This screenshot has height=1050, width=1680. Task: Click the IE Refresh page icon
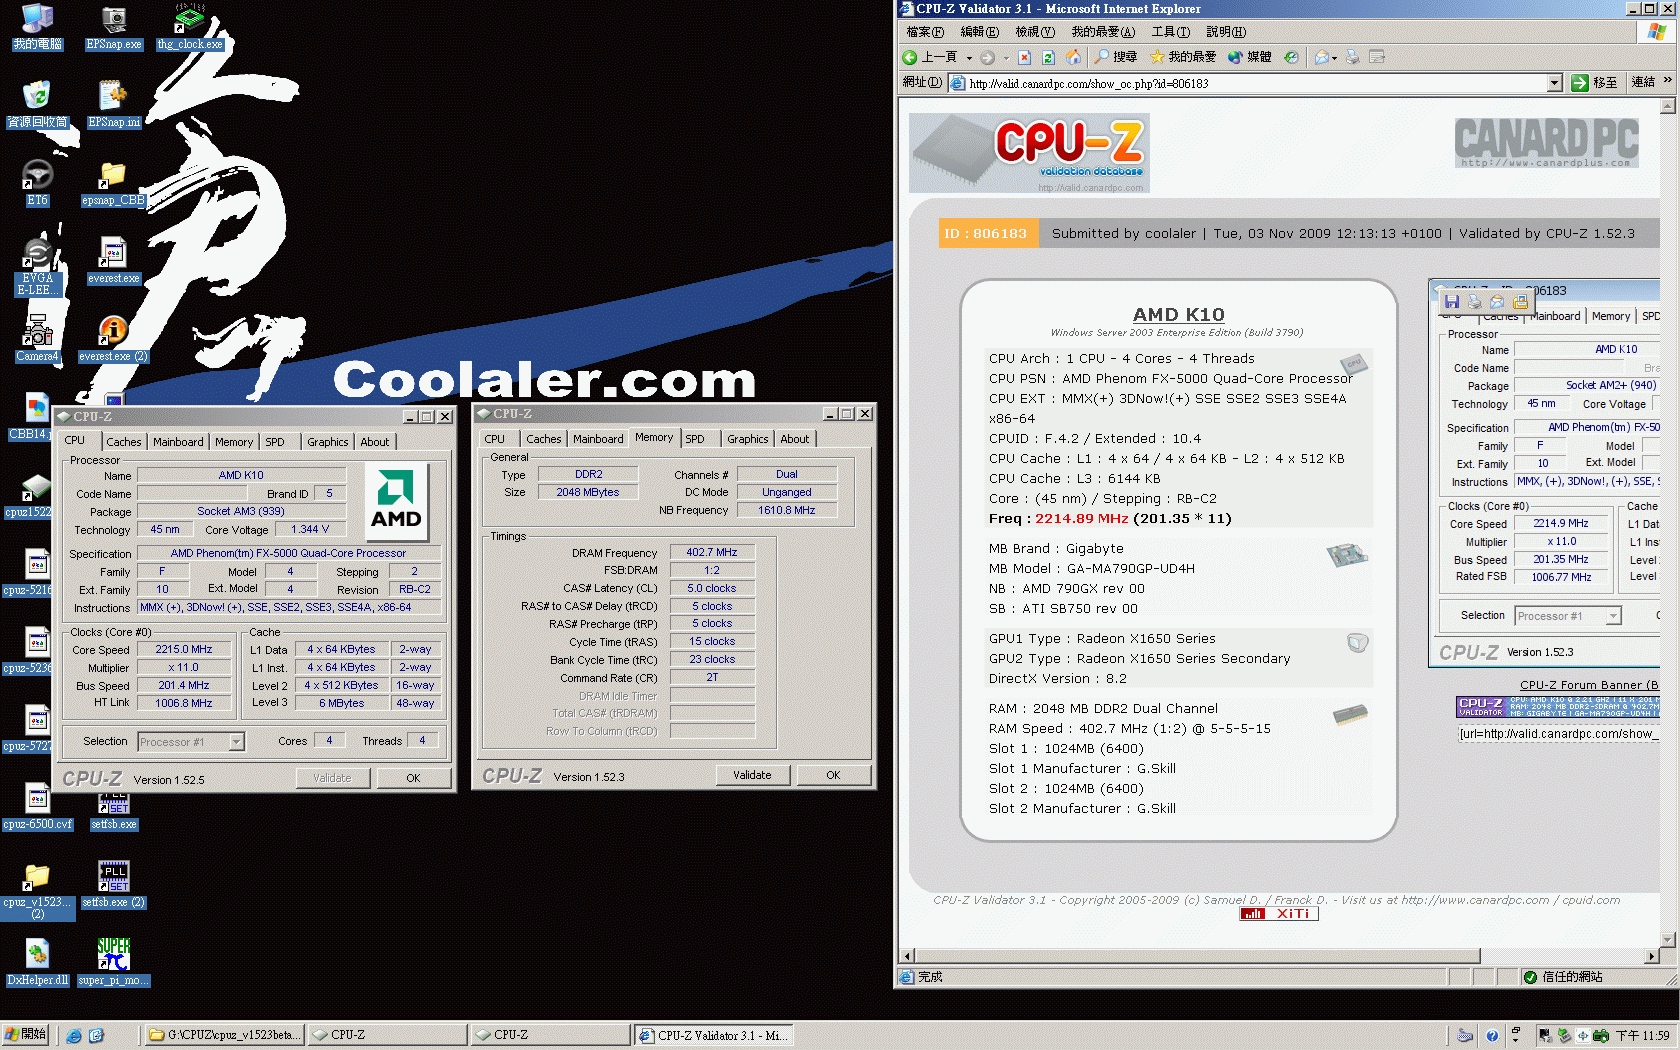pyautogui.click(x=1048, y=57)
